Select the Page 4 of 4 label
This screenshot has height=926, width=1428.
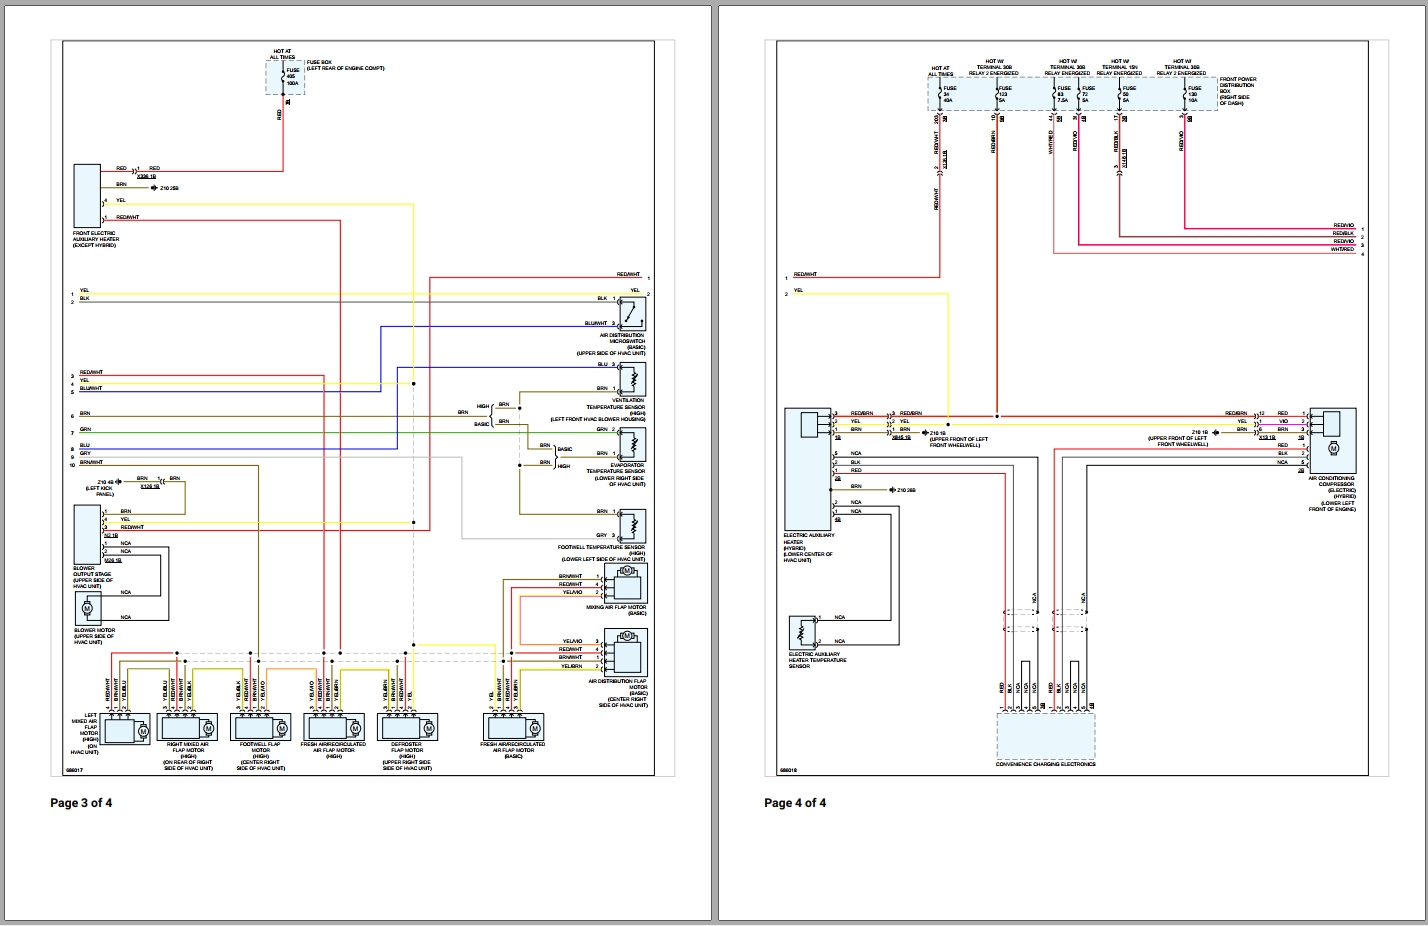tap(795, 802)
